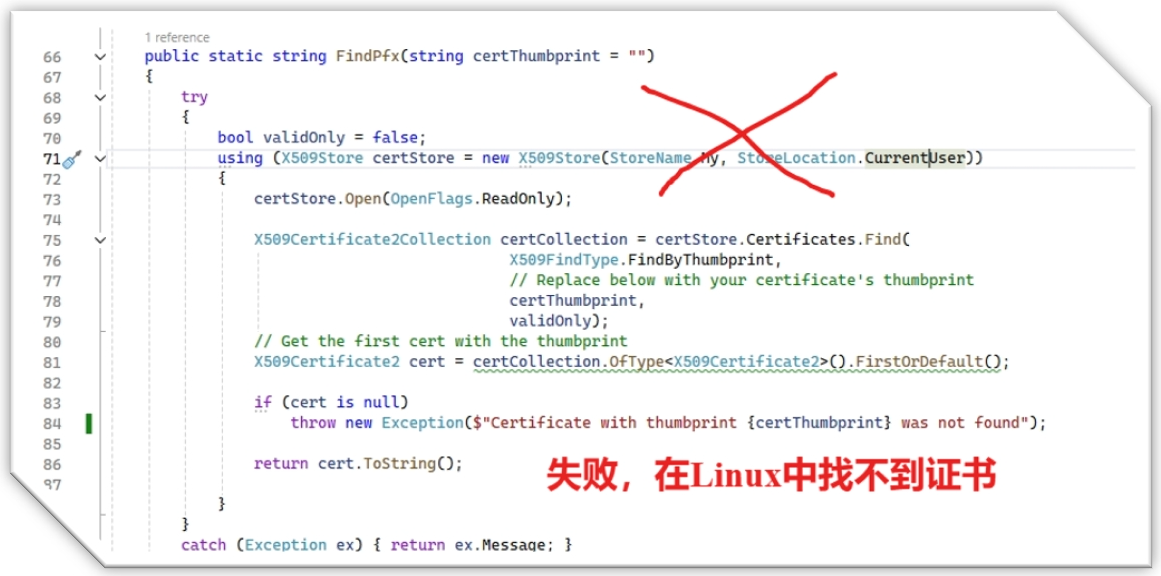Place cursor on the FindPfx method name
Viewport: 1161px width, 576px height.
368,56
